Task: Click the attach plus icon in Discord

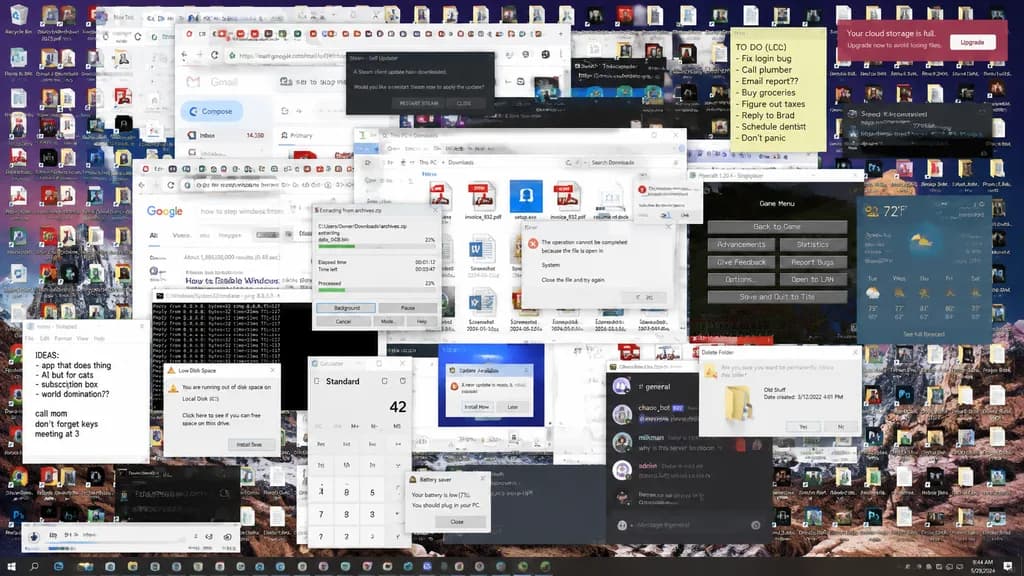Action: [622, 525]
